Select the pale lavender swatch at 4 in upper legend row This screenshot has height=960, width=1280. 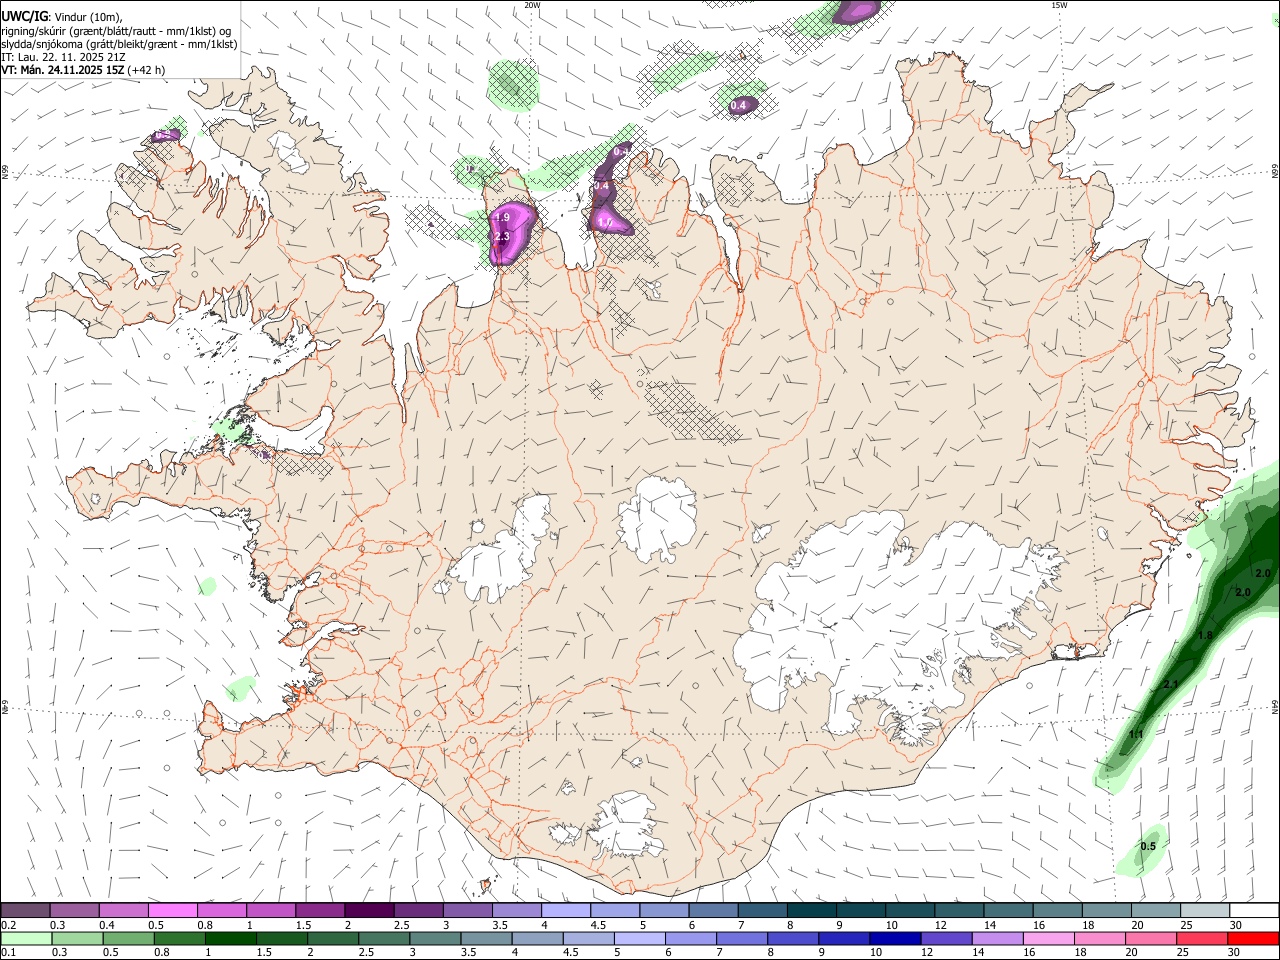565,911
